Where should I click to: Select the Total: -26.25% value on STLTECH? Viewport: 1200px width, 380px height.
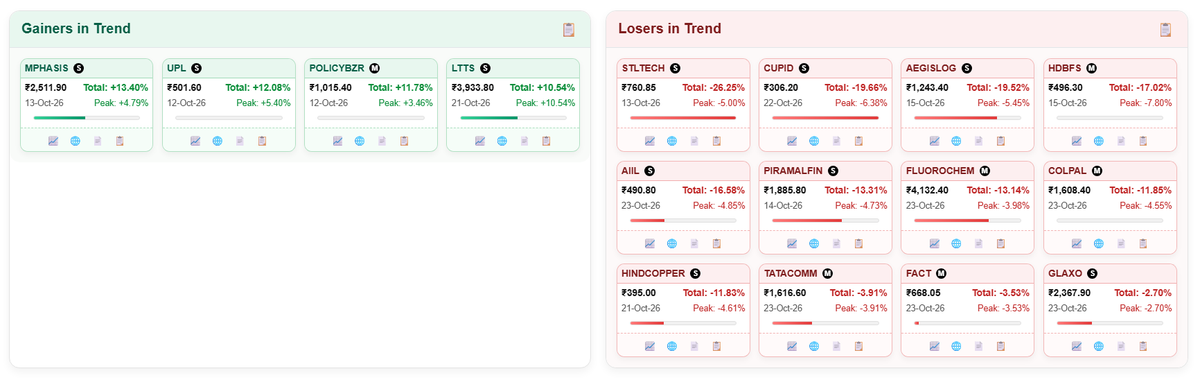714,88
